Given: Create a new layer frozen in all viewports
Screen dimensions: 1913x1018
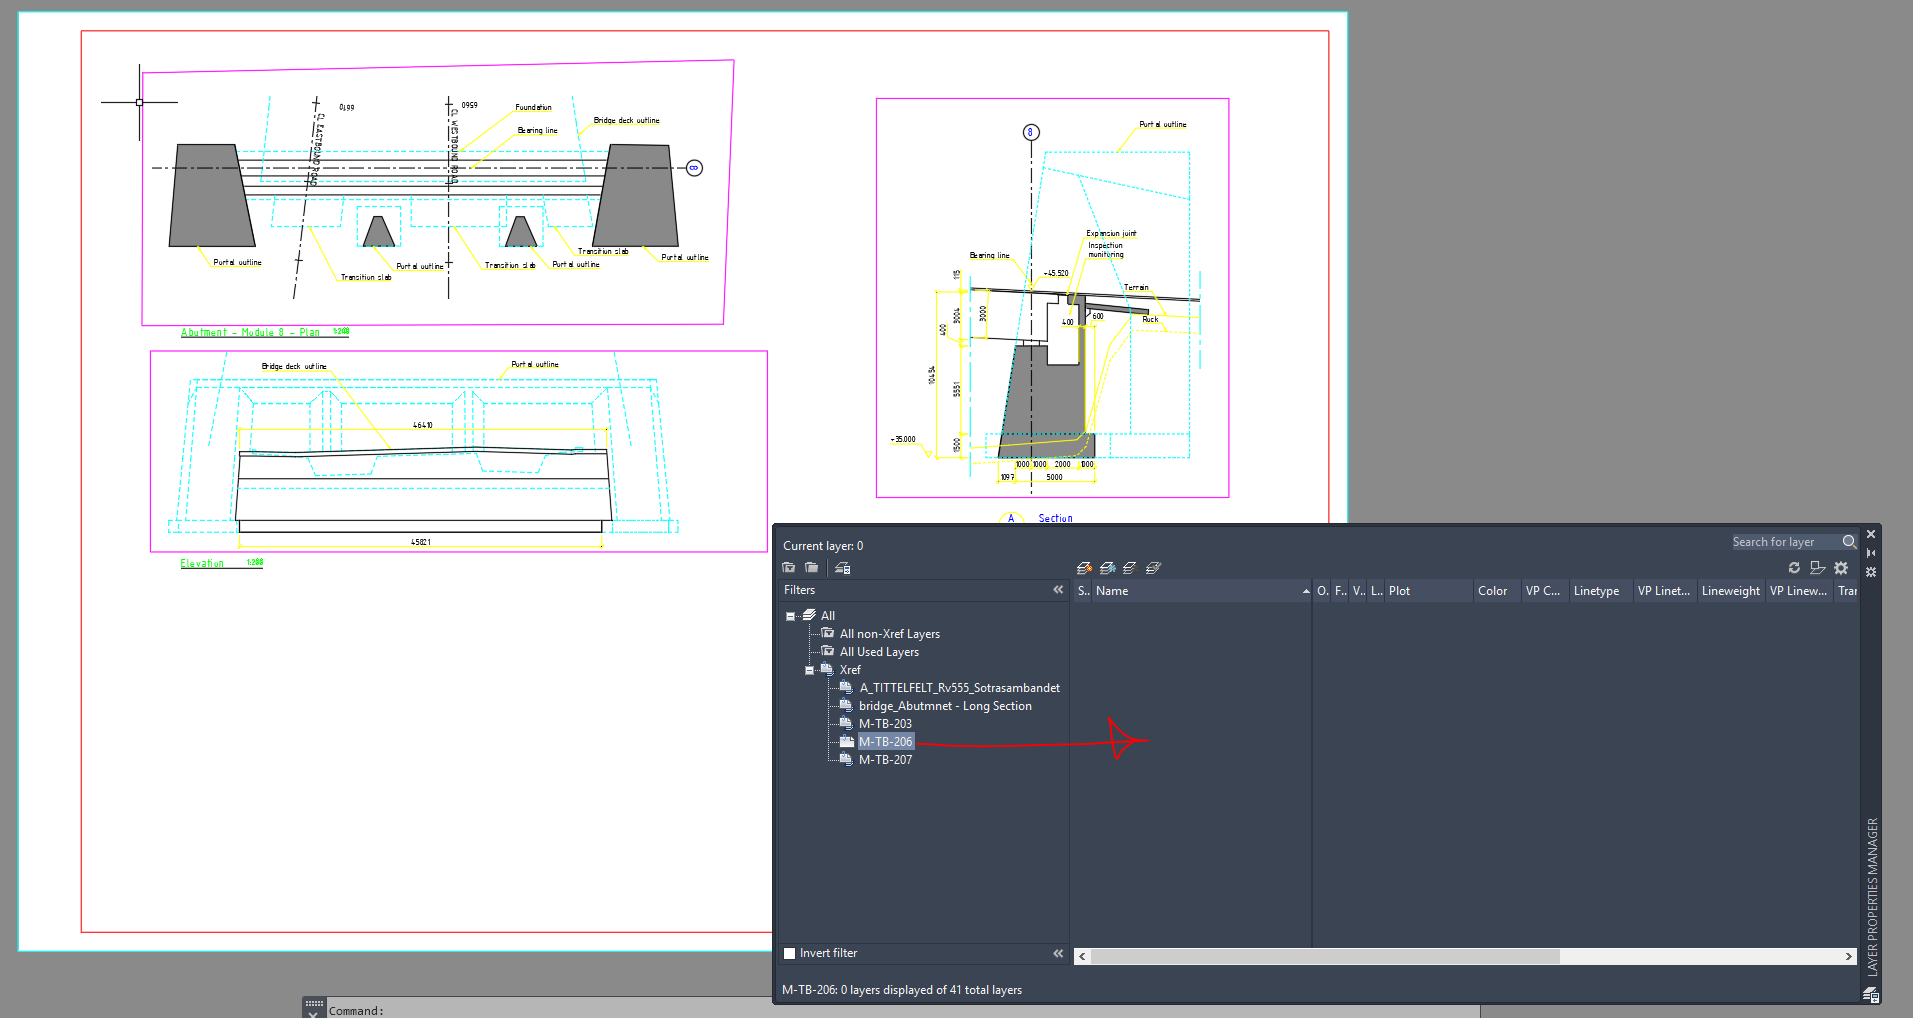Looking at the screenshot, I should [x=1107, y=567].
